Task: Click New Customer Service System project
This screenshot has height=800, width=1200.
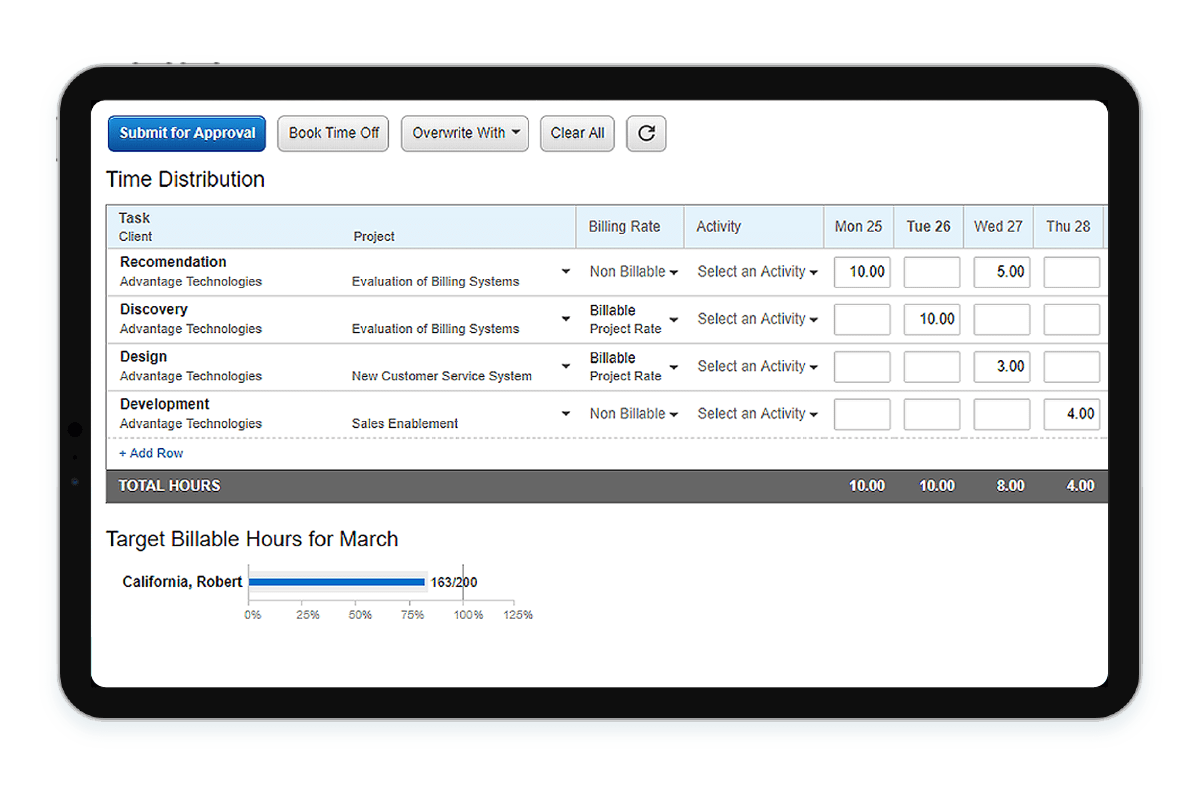Action: tap(442, 376)
